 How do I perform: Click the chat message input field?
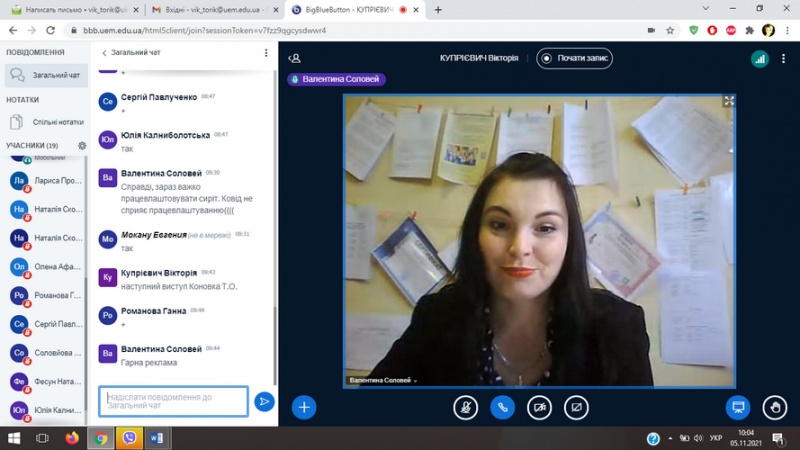[x=174, y=401]
